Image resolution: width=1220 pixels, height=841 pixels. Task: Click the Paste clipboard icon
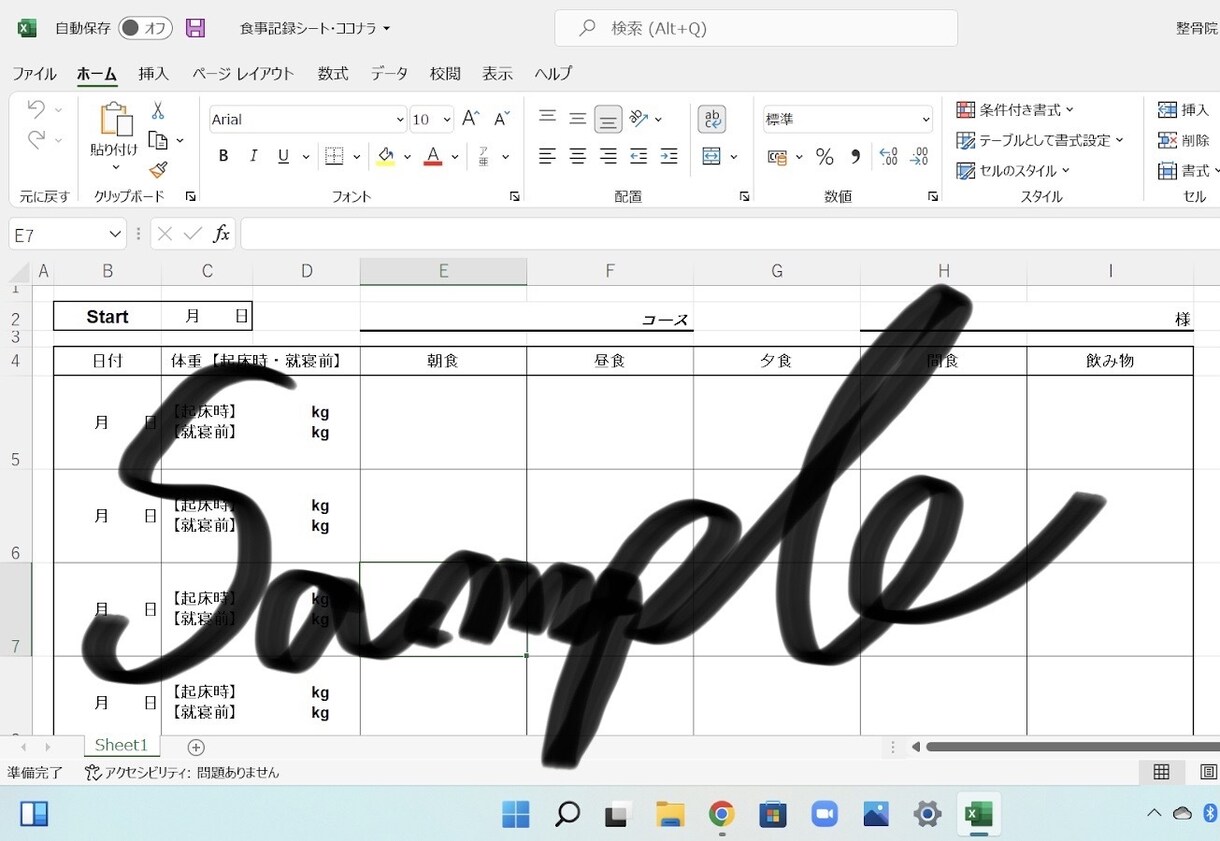[x=115, y=120]
